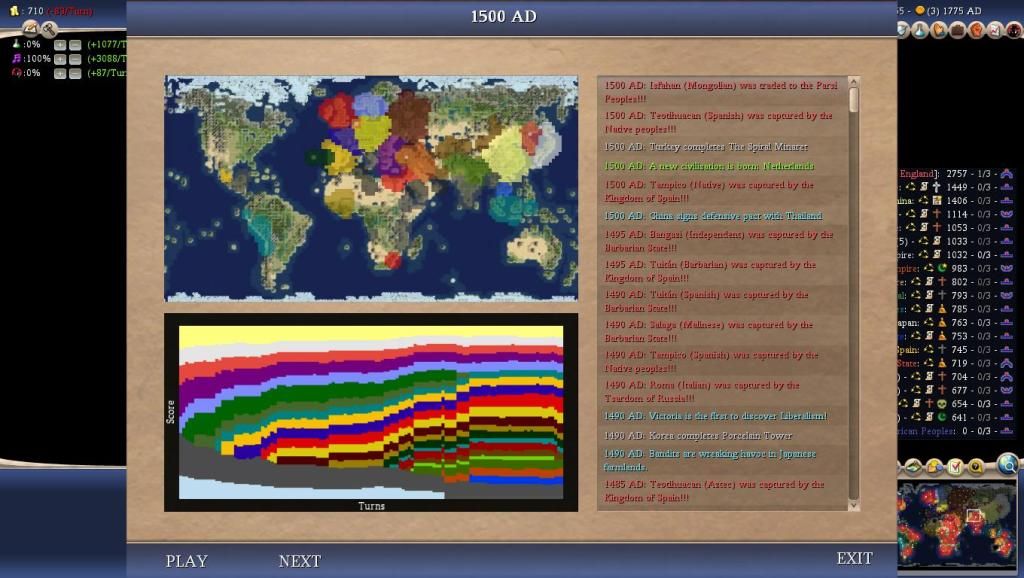
Task: Open the Military Advisor dark red icon
Action: point(1014,30)
